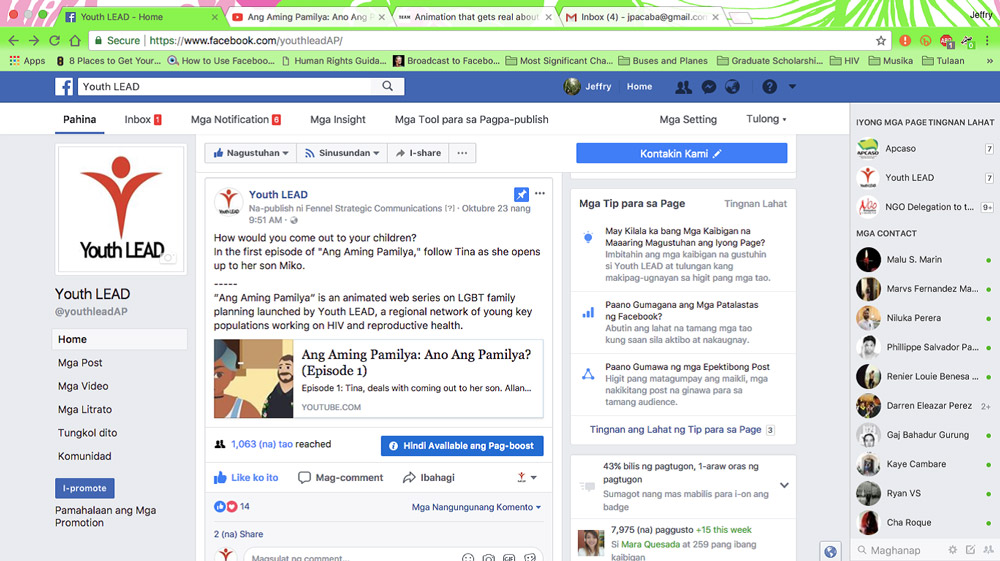Click the create group icon in chat bar
This screenshot has height=561, width=1000.
pyautogui.click(x=988, y=550)
